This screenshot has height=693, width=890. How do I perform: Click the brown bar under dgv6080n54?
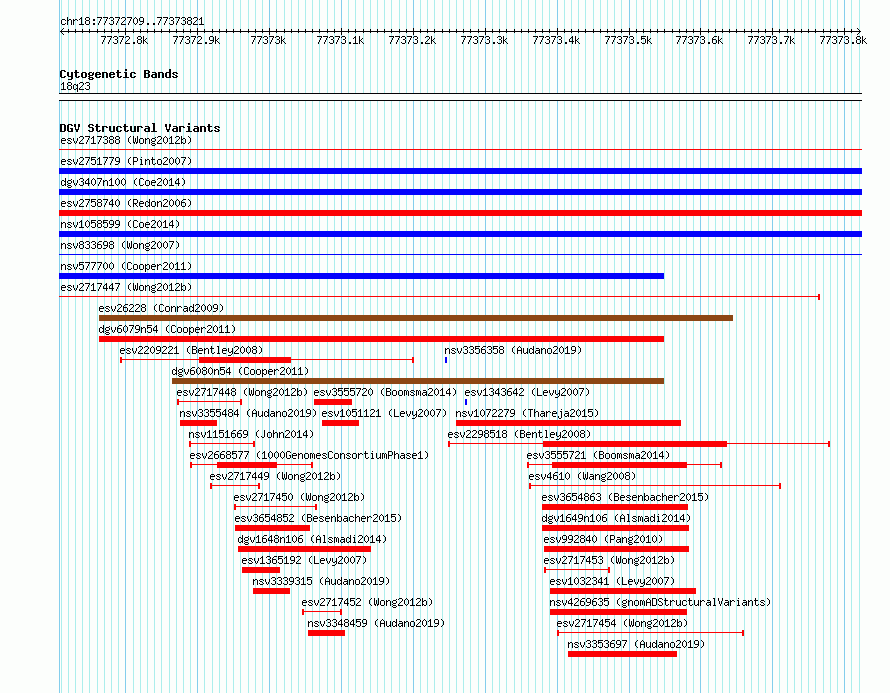tap(418, 381)
